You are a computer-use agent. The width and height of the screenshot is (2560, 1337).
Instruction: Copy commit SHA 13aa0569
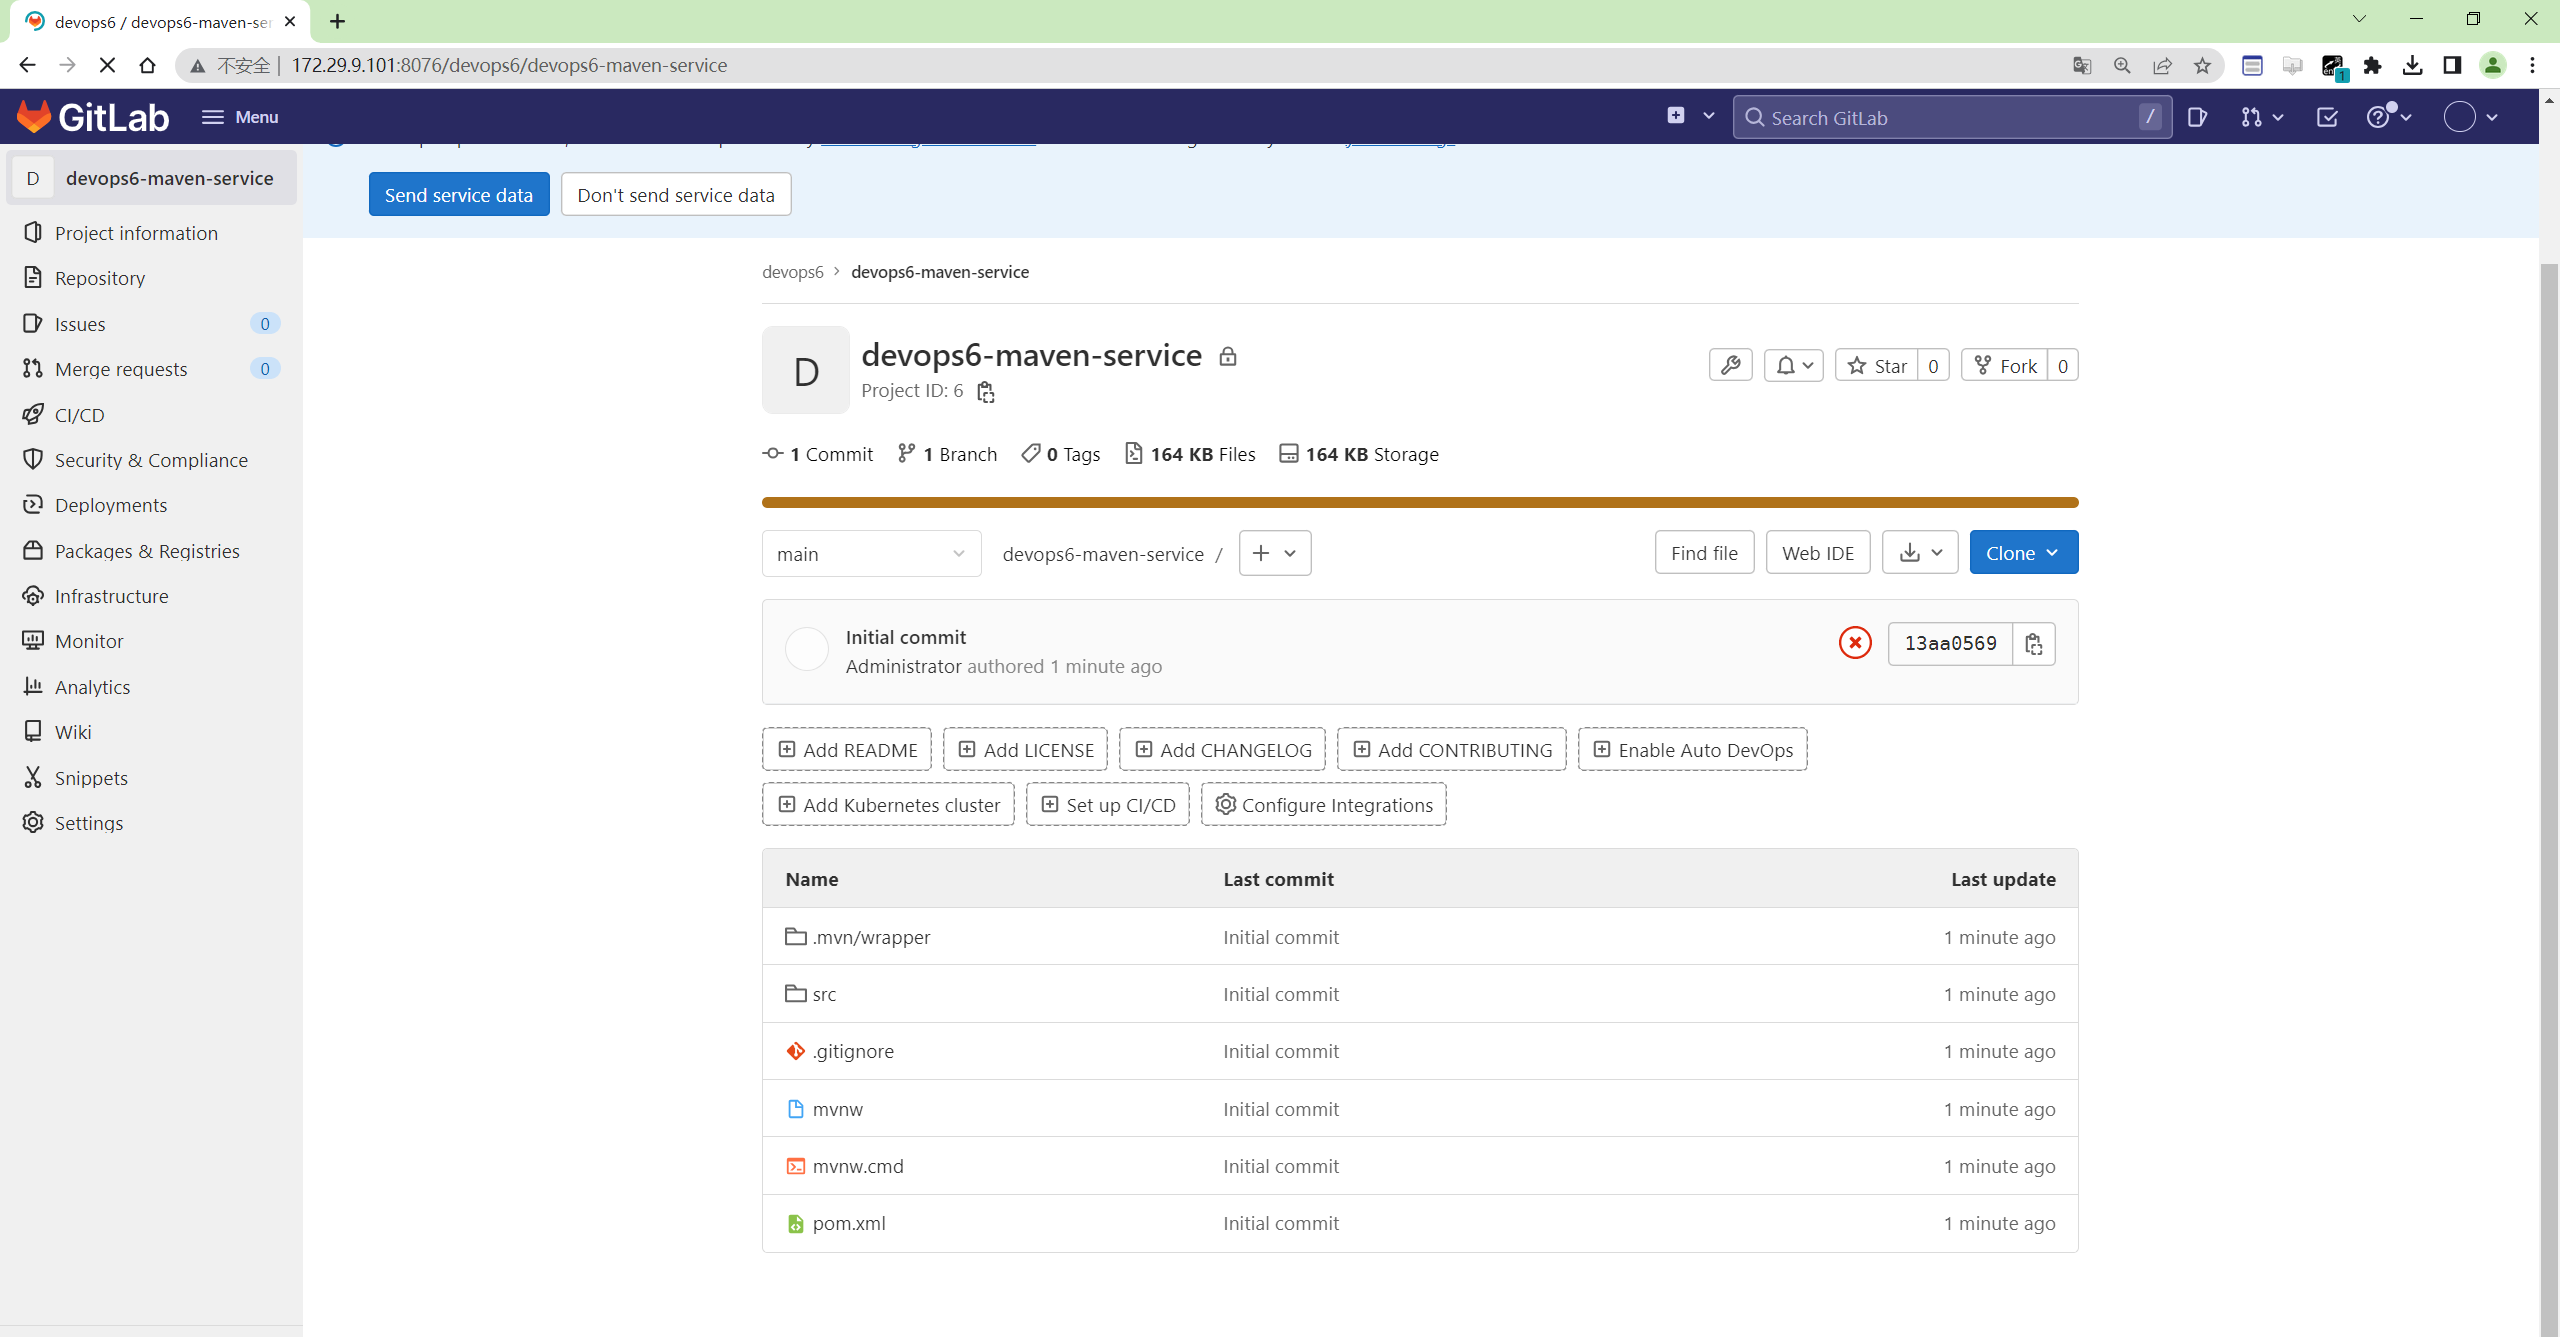coord(2034,644)
